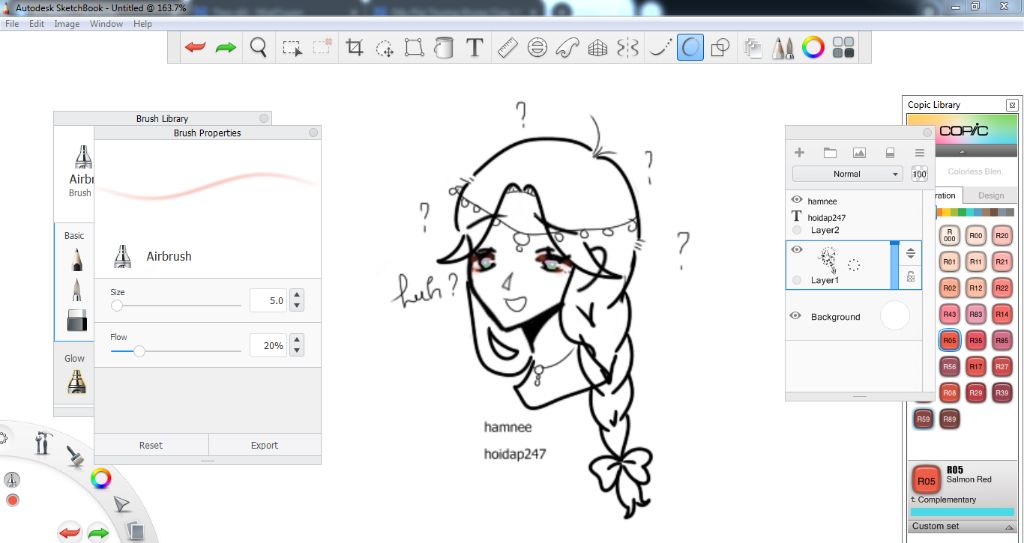
Task: Select the Glow brush in Brush Library
Action: tap(76, 382)
